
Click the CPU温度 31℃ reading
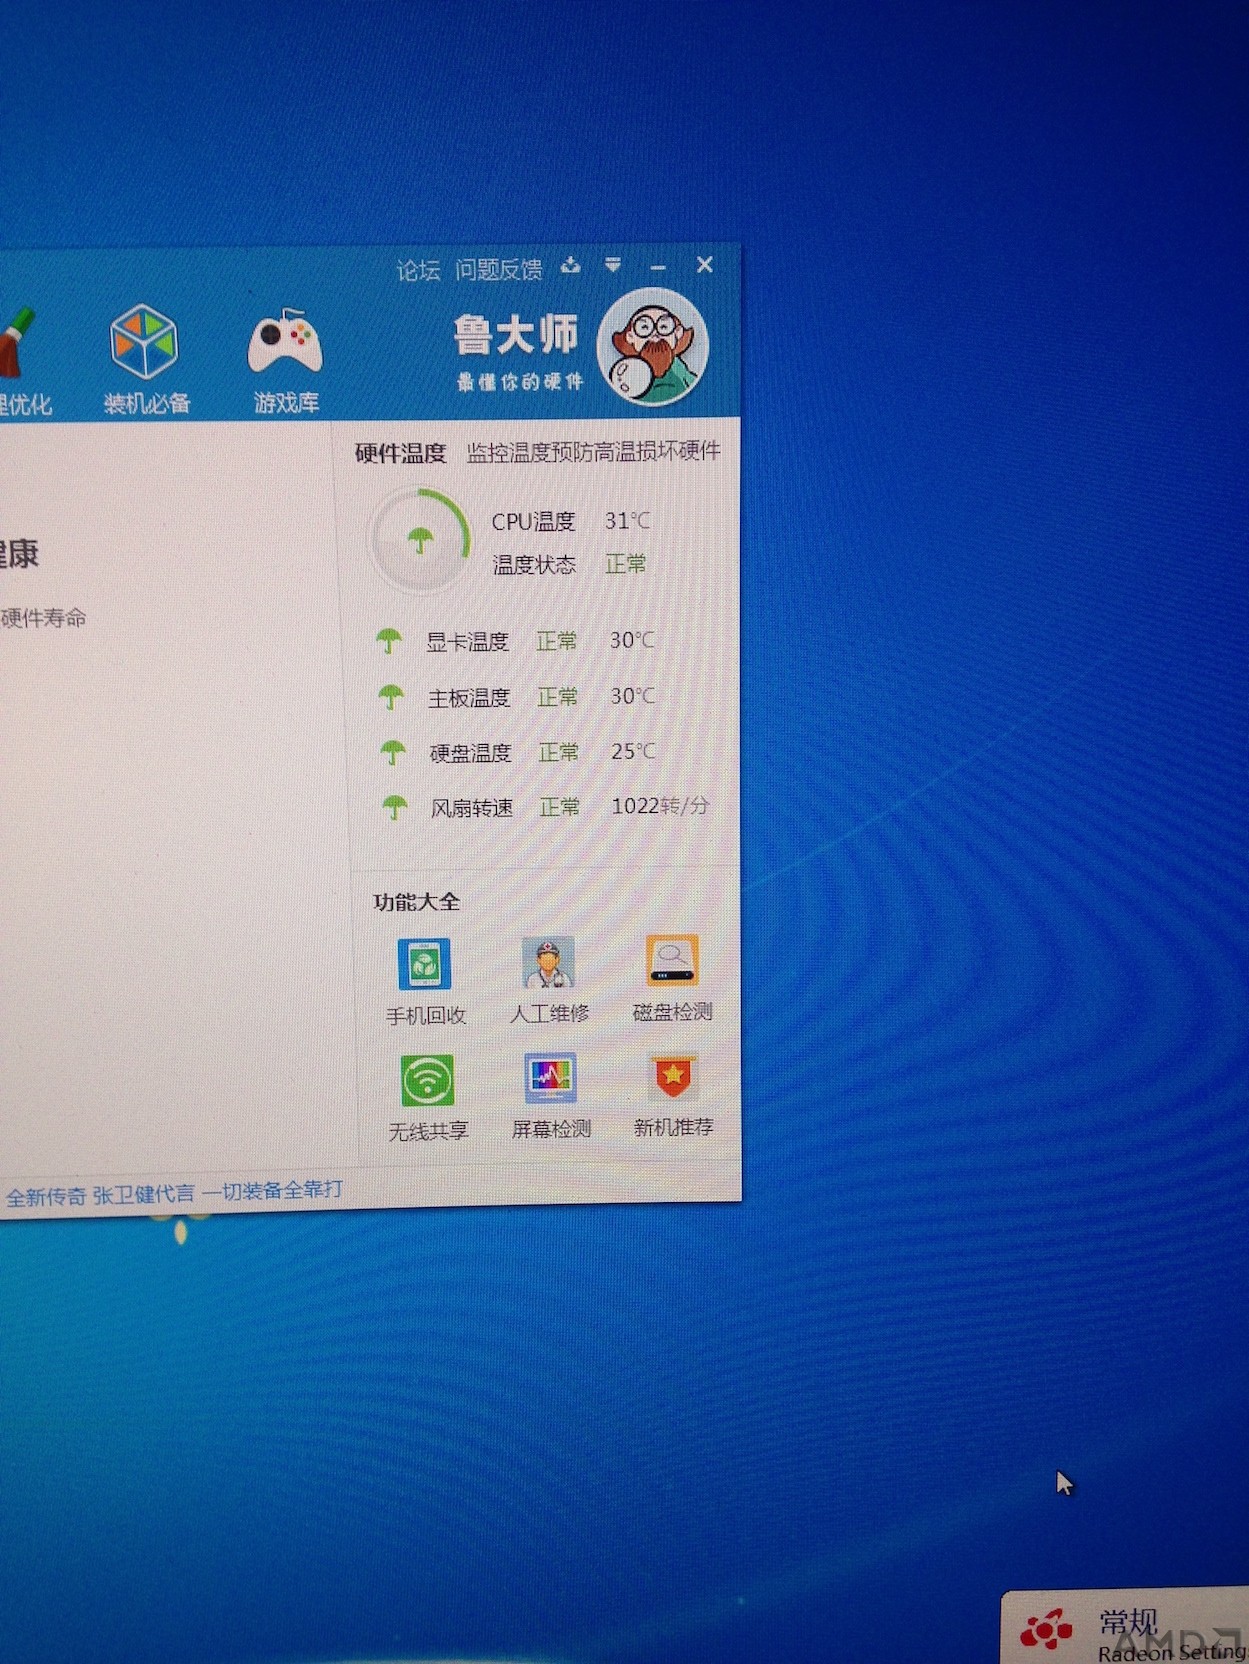point(570,521)
